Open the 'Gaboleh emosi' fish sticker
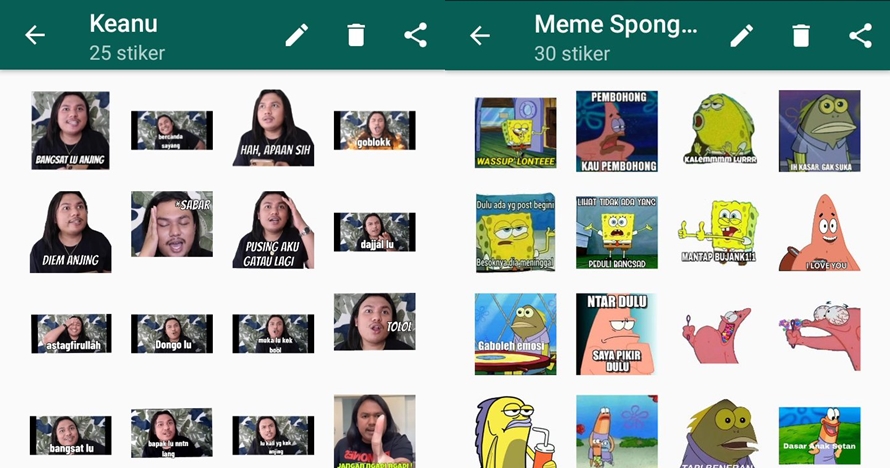The width and height of the screenshot is (890, 468). (x=515, y=334)
